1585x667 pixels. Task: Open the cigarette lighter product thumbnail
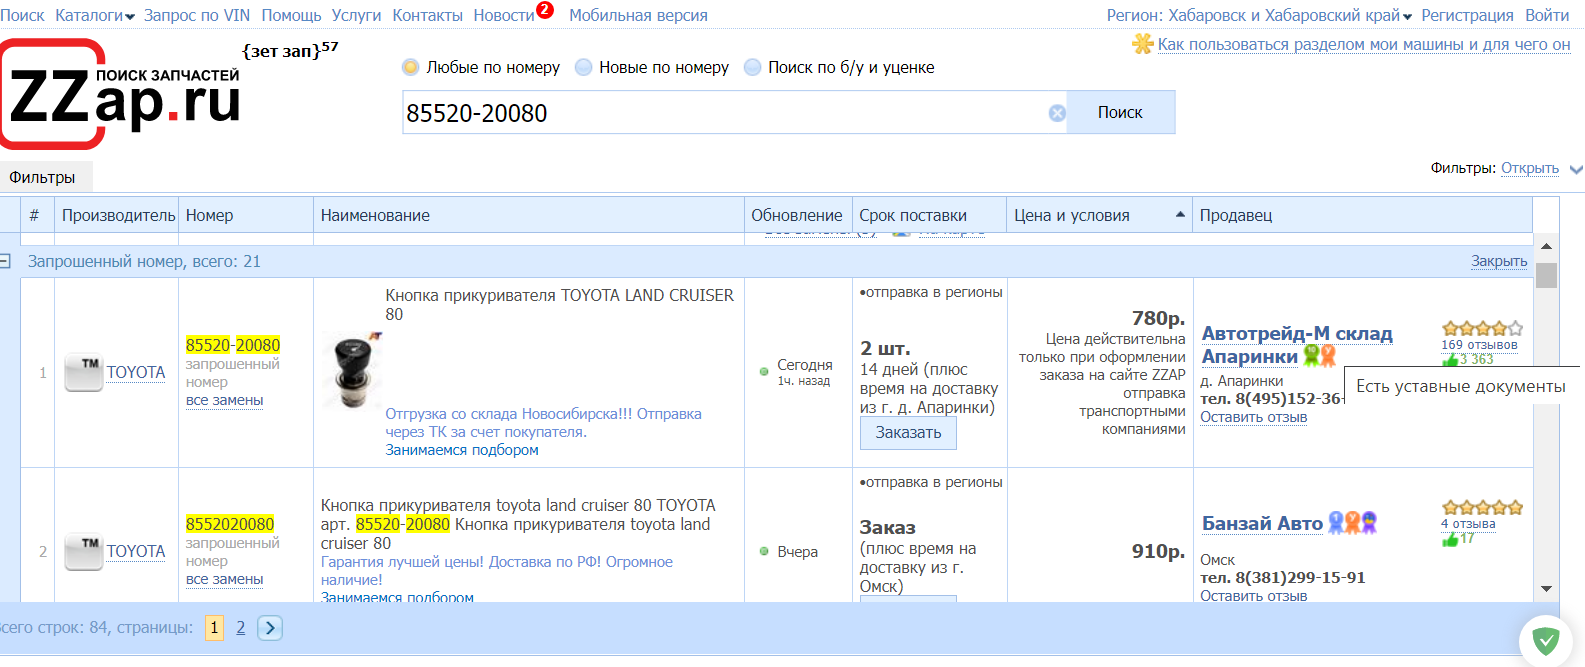point(352,372)
